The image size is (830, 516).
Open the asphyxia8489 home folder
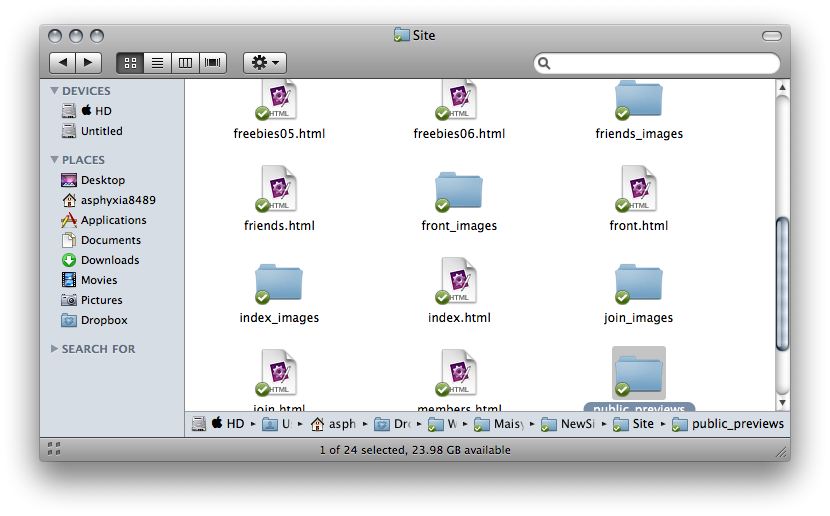[x=109, y=200]
